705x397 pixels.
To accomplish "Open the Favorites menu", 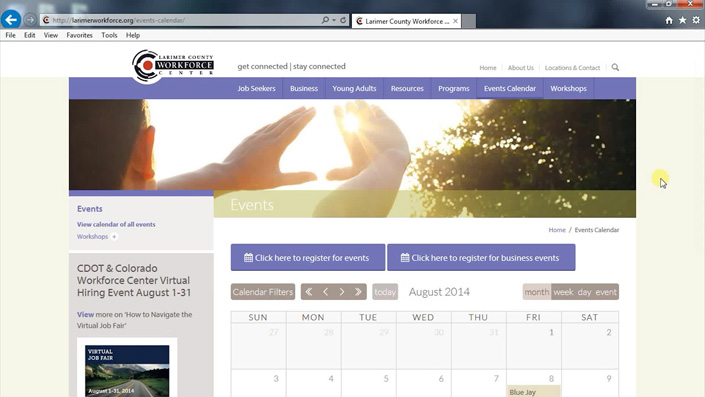I will (x=79, y=35).
